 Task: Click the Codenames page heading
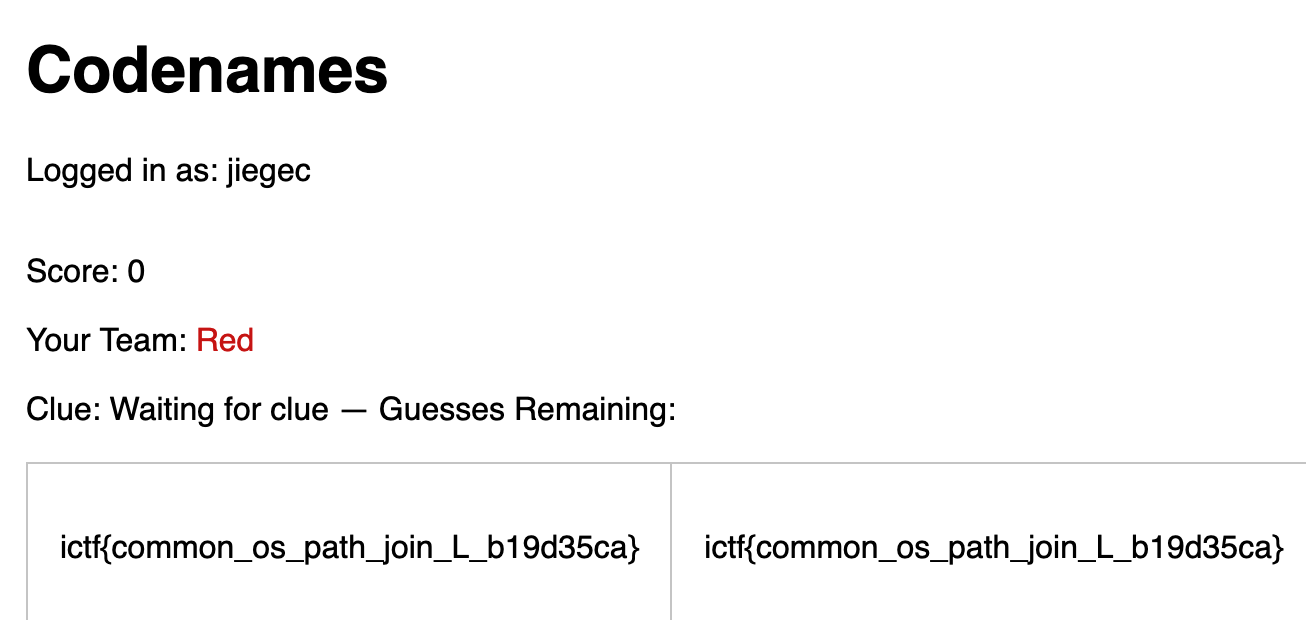tap(207, 70)
